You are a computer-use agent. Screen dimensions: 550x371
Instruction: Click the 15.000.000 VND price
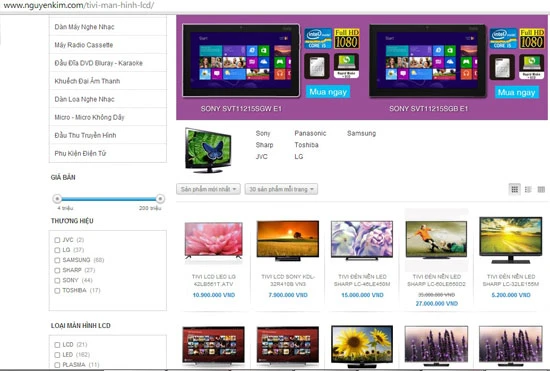362,295
